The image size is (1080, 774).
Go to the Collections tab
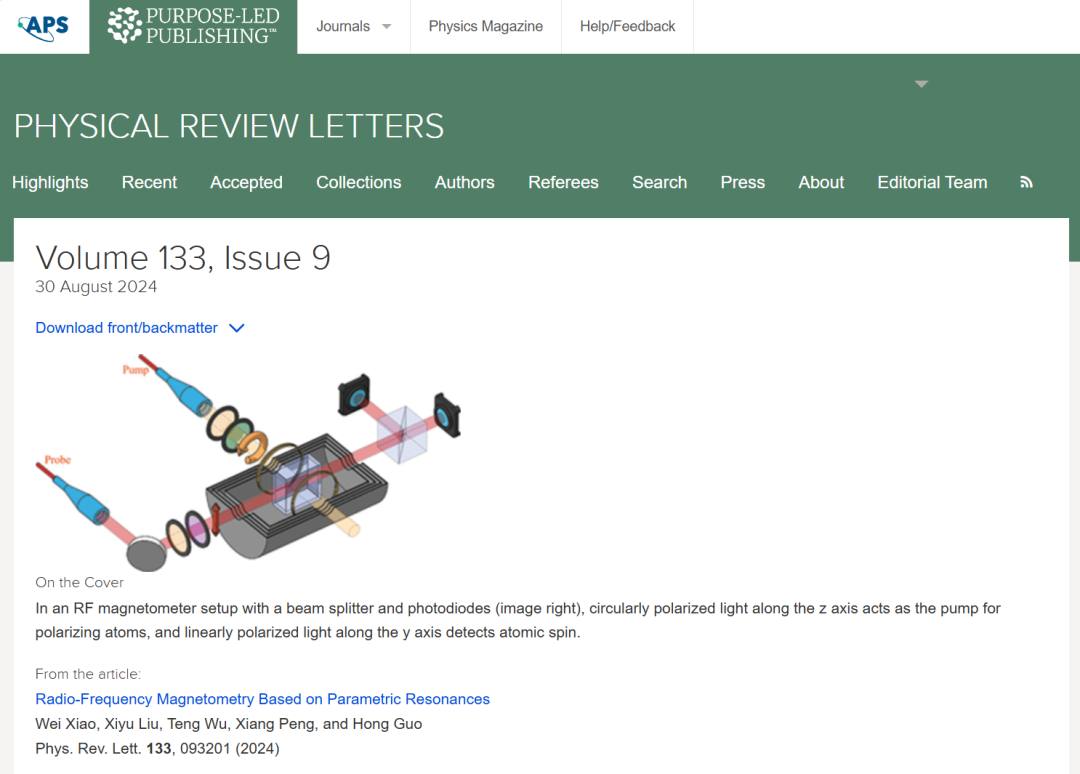pos(359,182)
